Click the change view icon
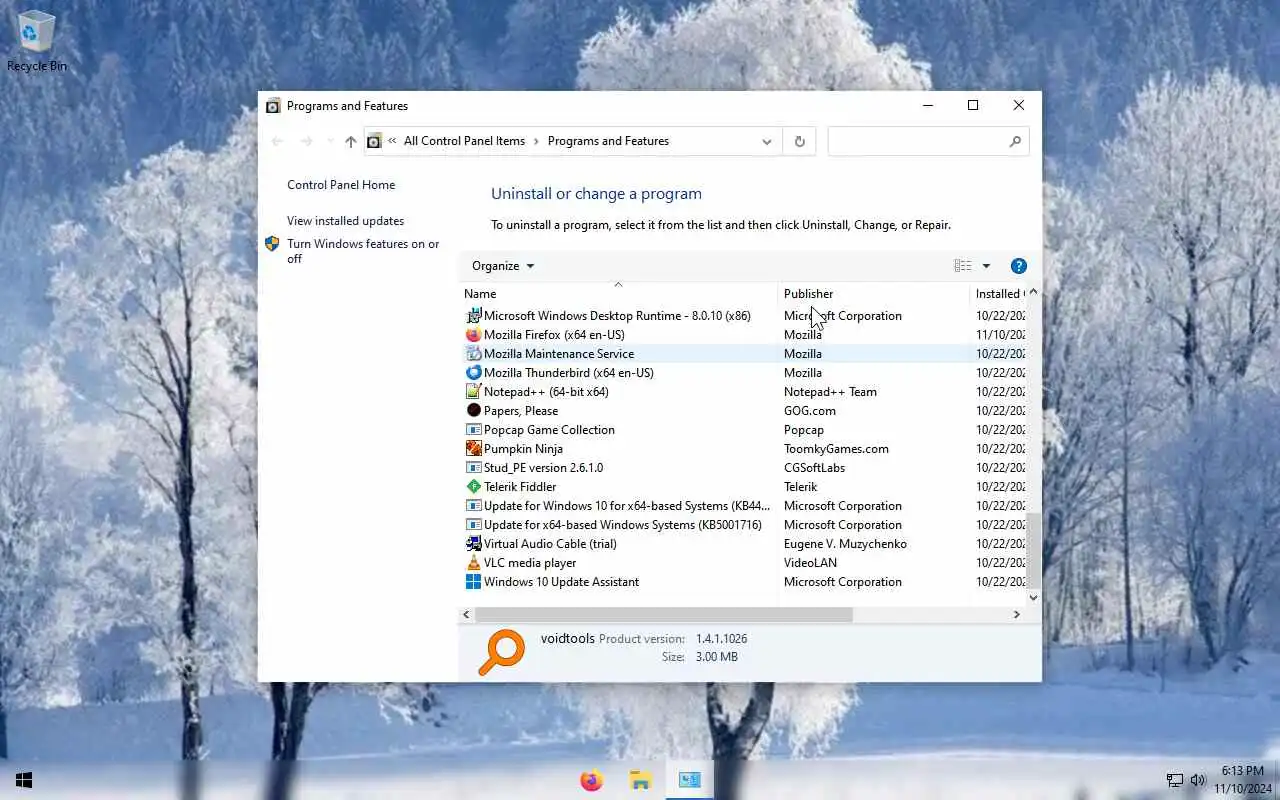The height and width of the screenshot is (800, 1280). 963,266
